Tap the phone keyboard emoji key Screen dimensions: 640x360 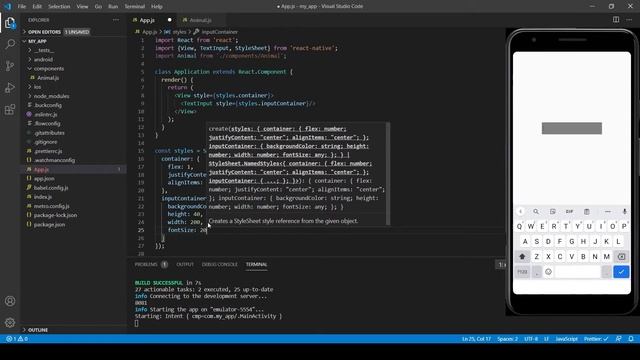[x=549, y=272]
